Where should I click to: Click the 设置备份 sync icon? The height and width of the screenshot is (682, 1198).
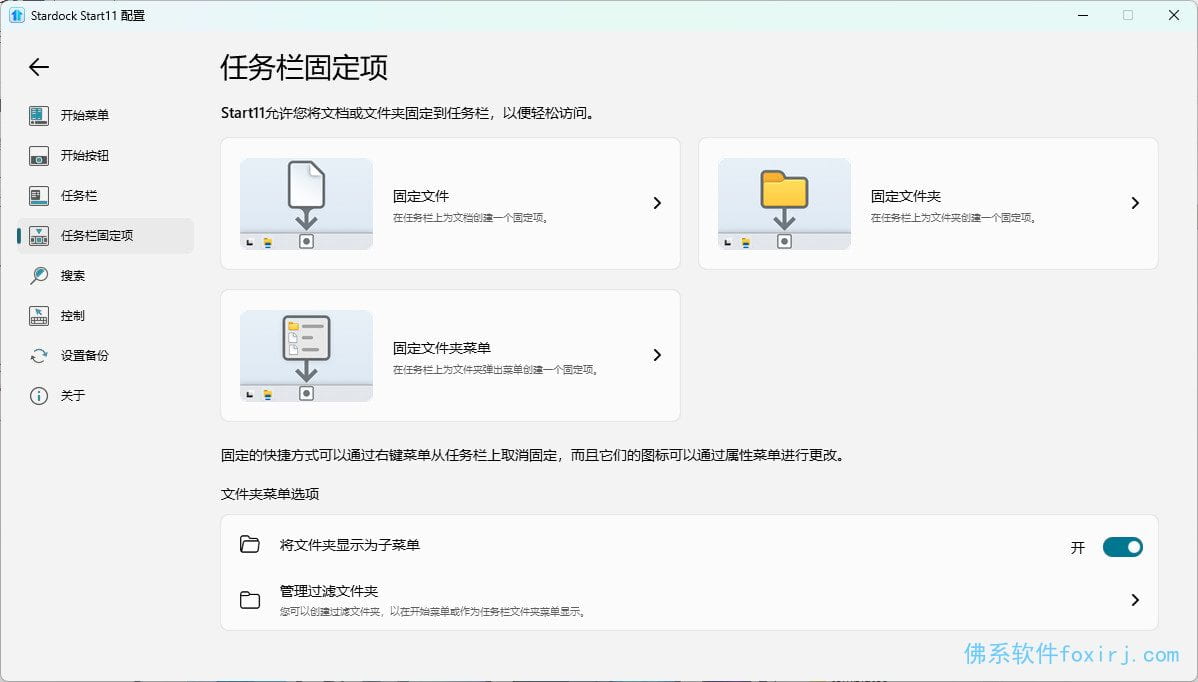point(39,356)
